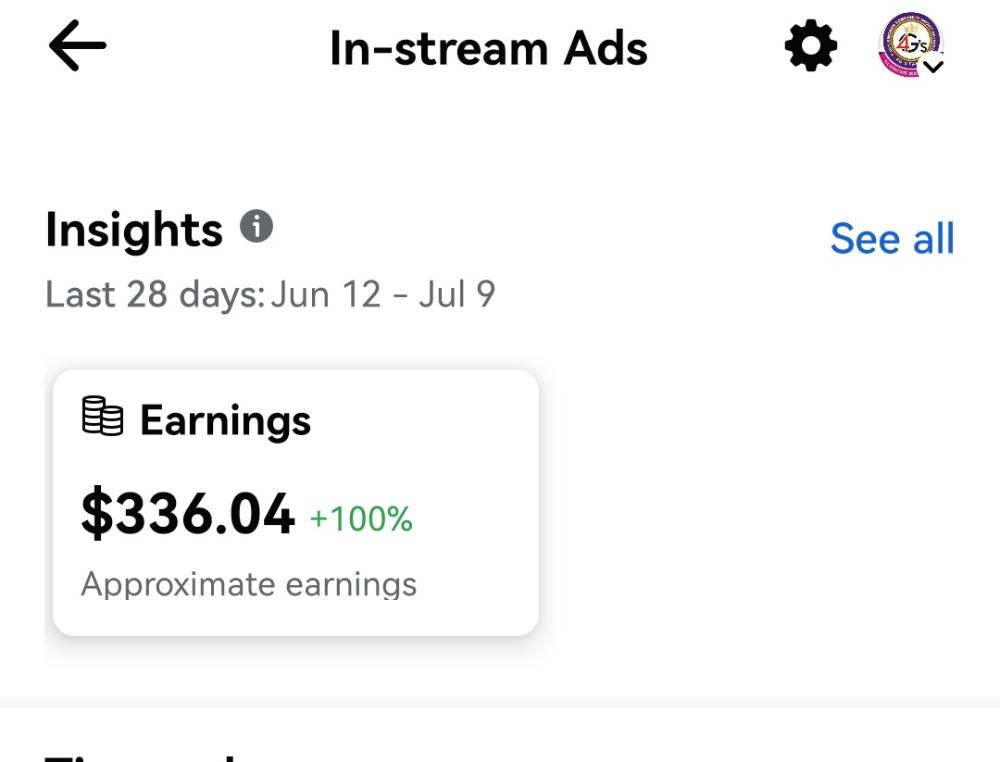Tap the In-stream Ads page title
Viewport: 1000px width, 762px height.
point(489,49)
